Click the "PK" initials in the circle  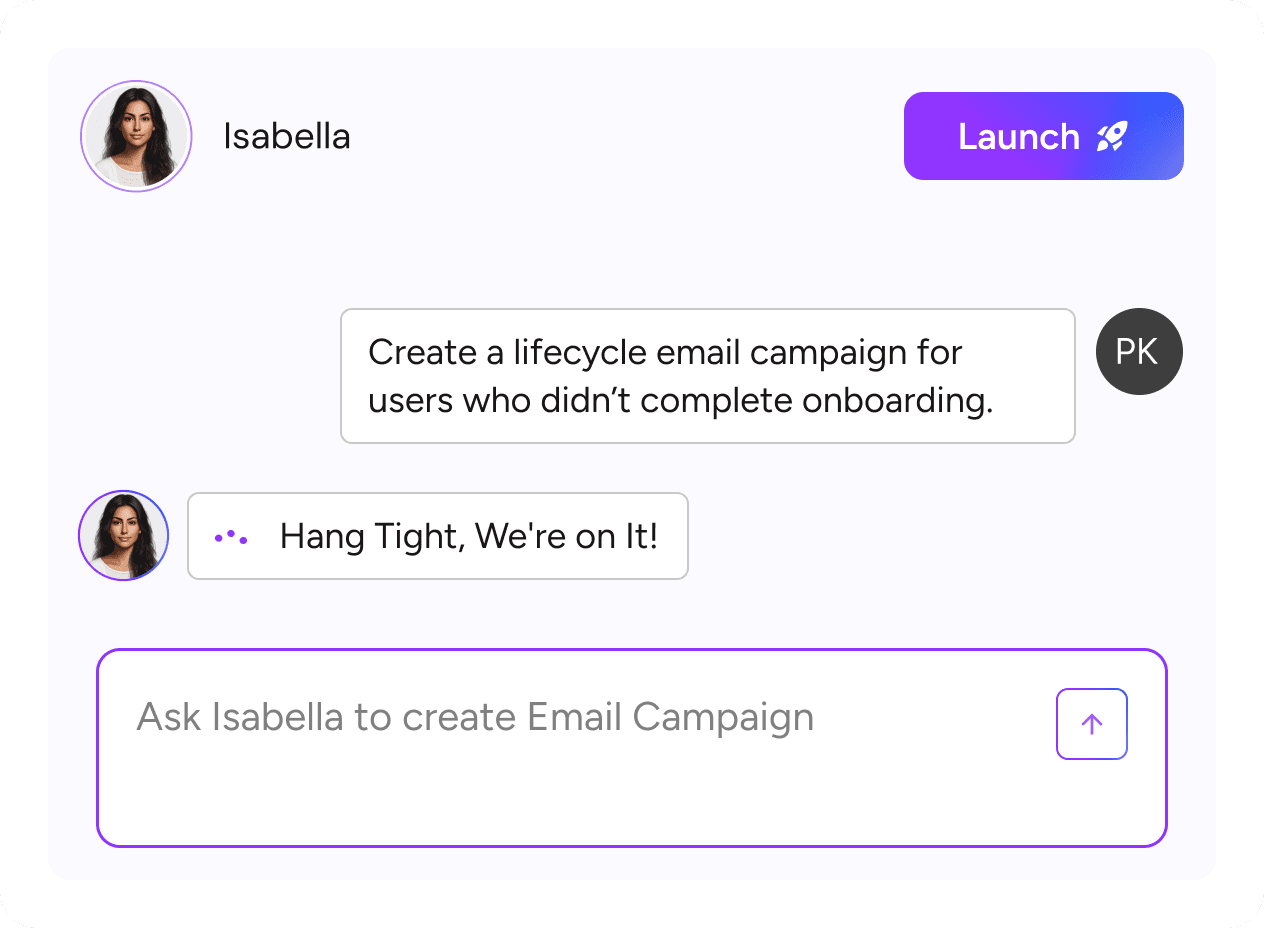1139,353
